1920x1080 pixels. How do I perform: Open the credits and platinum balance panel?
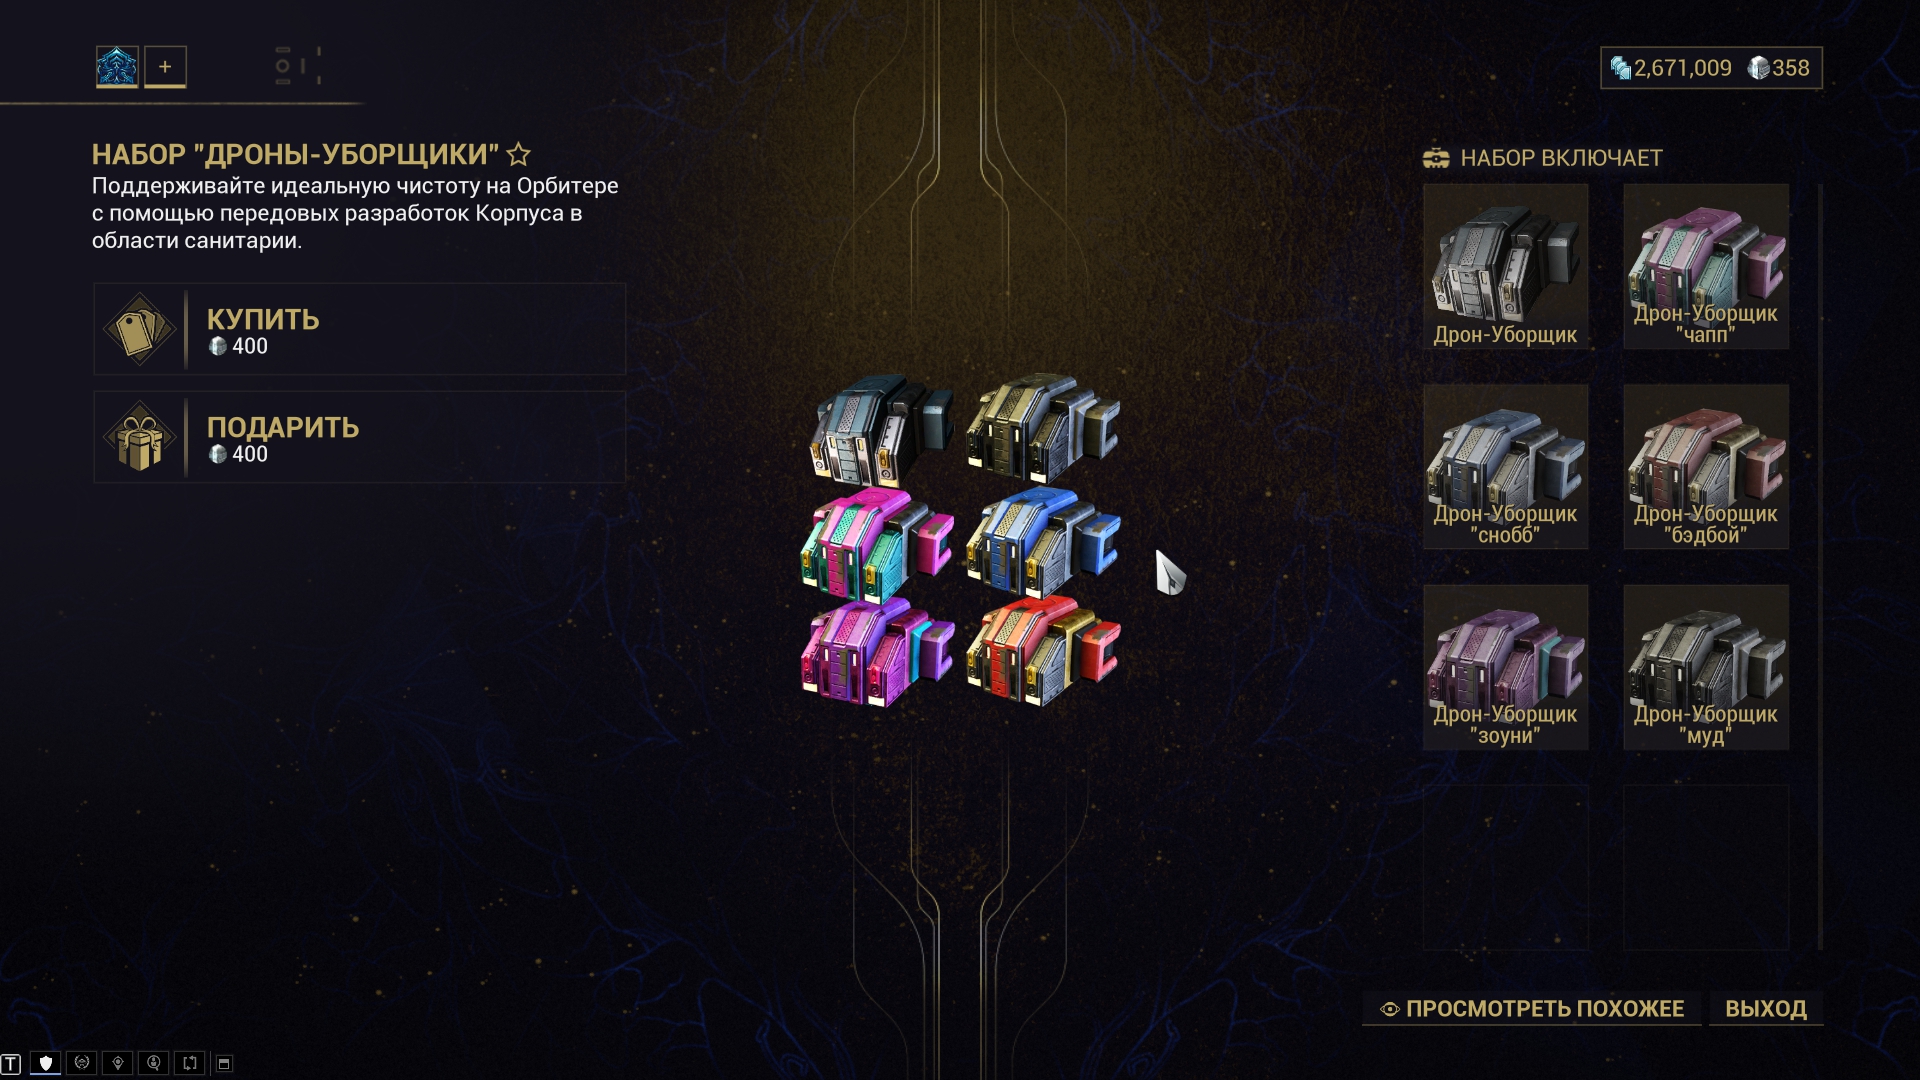coord(1711,68)
